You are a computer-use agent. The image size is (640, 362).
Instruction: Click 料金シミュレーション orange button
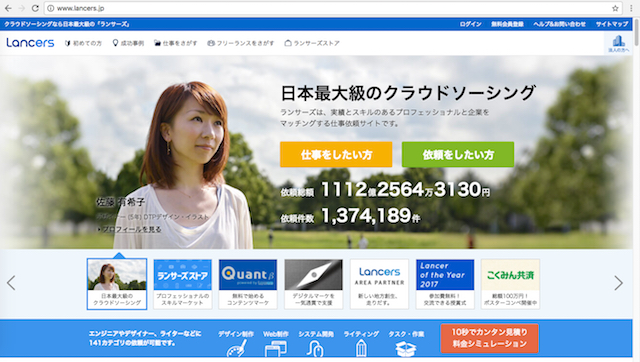coord(489,338)
